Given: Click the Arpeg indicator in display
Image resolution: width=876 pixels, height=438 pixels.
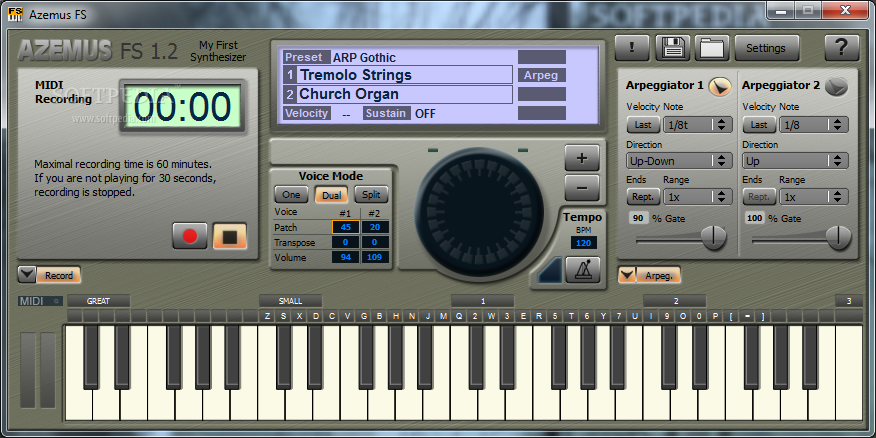Looking at the screenshot, I should pyautogui.click(x=541, y=75).
